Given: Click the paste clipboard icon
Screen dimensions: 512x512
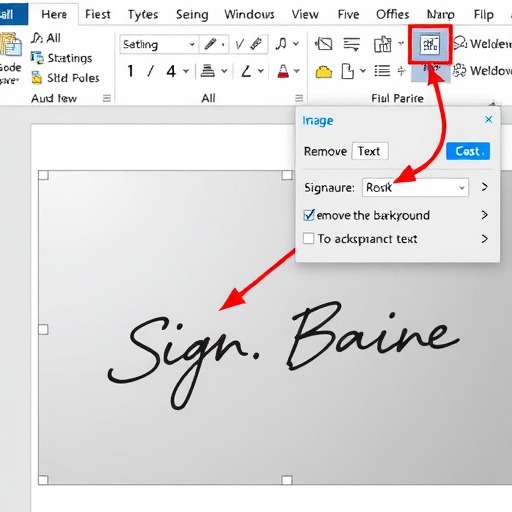Looking at the screenshot, I should click(x=11, y=45).
